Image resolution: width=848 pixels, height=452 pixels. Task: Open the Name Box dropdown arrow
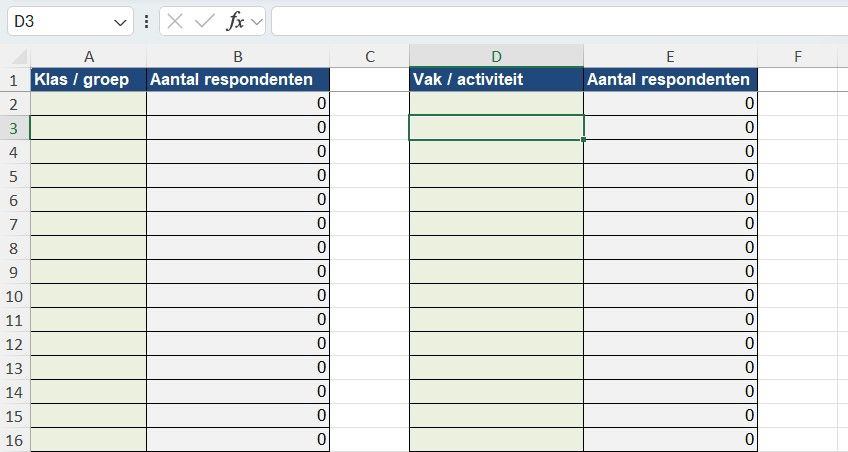(x=120, y=22)
